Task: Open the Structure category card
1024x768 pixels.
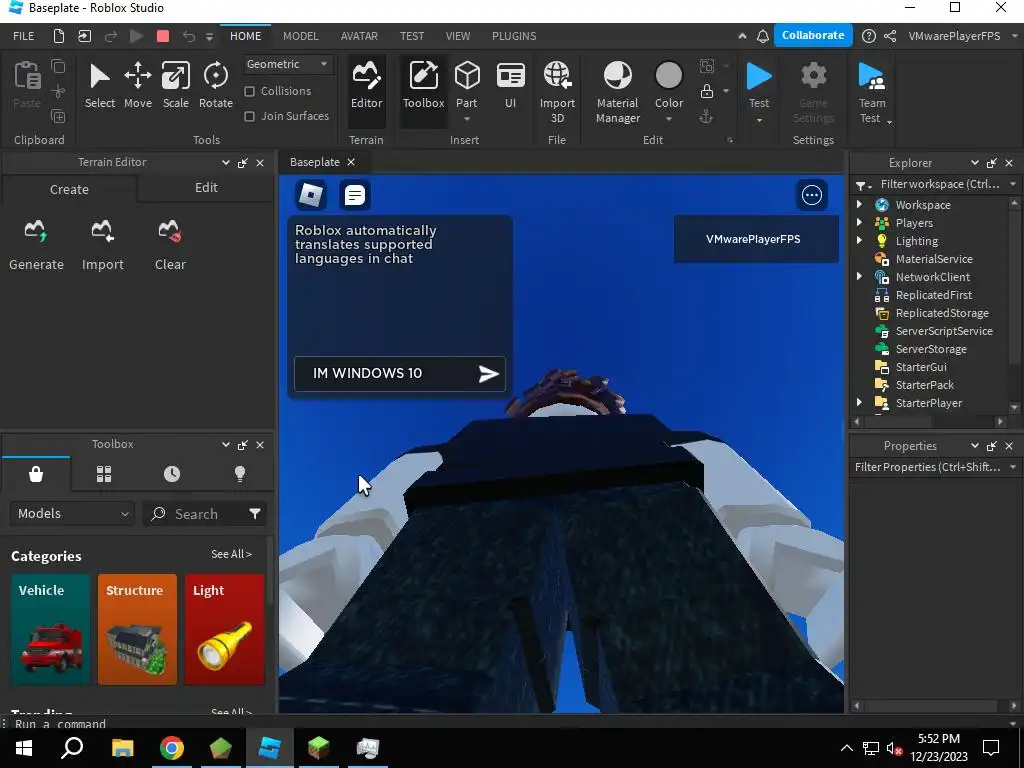Action: tap(137, 630)
